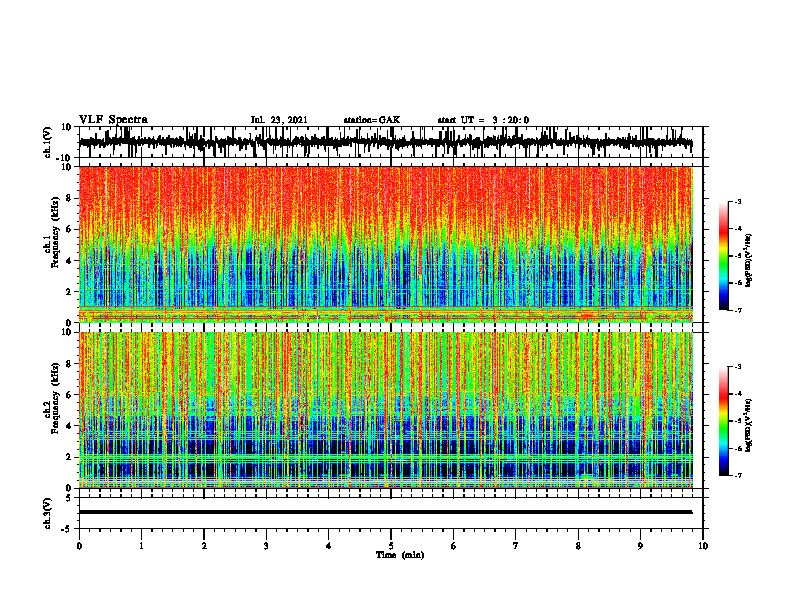The width and height of the screenshot is (792, 612).
Task: Click the time axis tick "9"
Action: pos(640,546)
